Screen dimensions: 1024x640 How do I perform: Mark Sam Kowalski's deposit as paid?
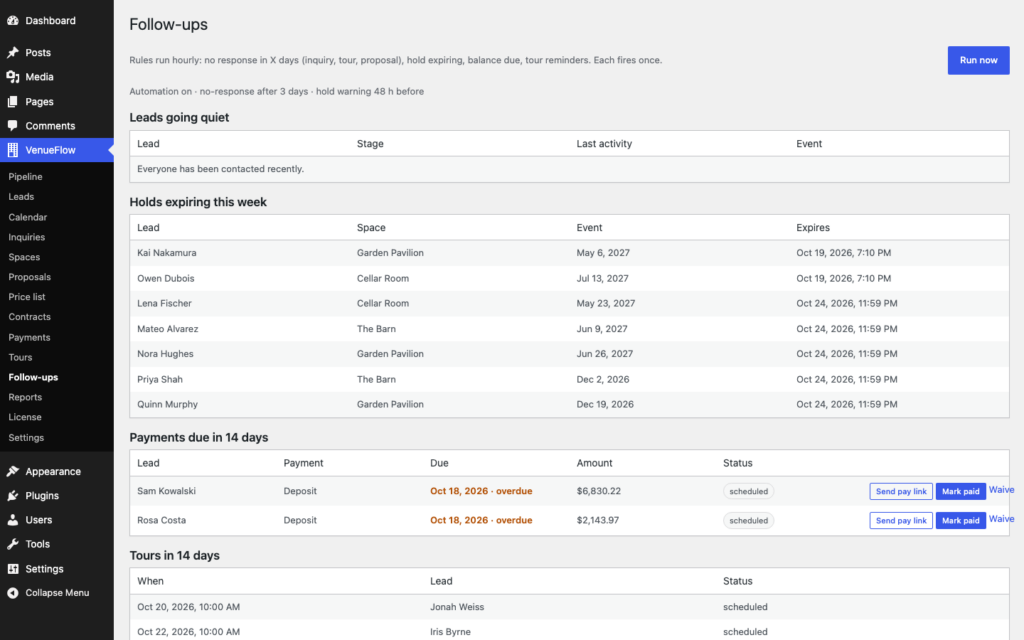click(961, 491)
